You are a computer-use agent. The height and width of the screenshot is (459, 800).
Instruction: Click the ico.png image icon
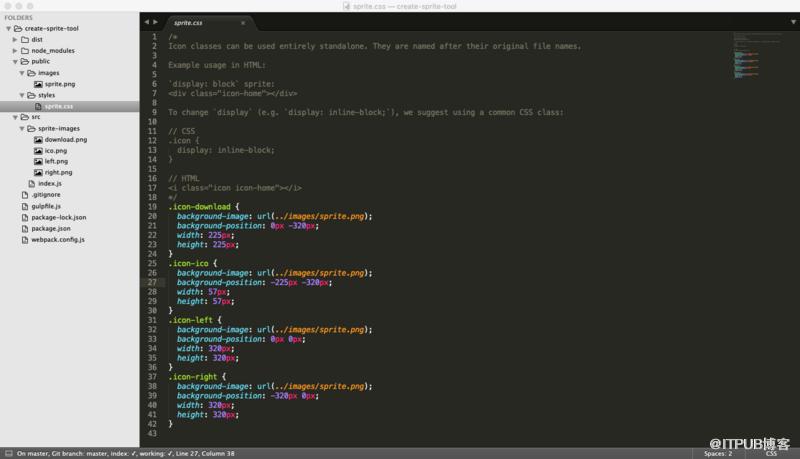[x=38, y=151]
